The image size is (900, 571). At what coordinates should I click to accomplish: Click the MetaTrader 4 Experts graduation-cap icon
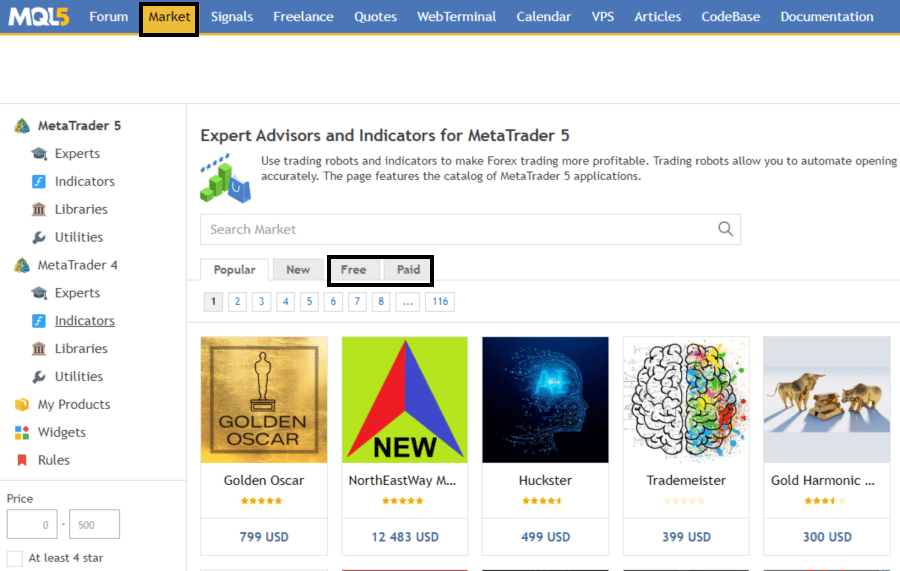tap(39, 293)
